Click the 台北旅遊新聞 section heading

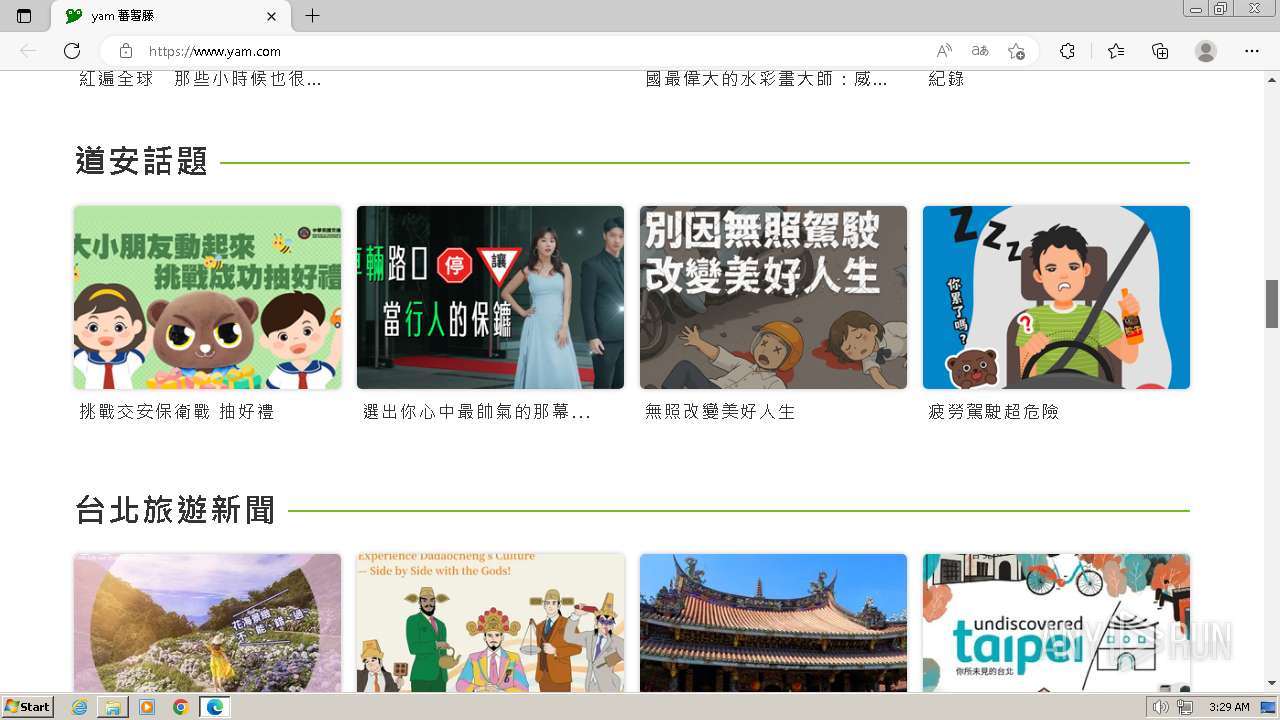175,510
